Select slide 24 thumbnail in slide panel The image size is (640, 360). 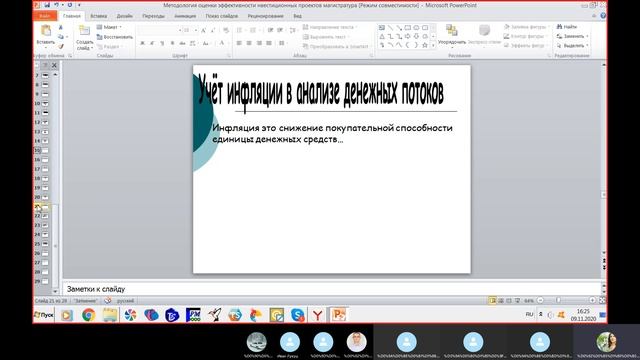[45, 235]
